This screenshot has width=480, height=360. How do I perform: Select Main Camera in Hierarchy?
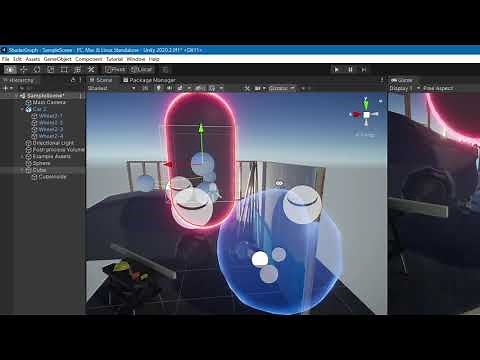coord(49,102)
